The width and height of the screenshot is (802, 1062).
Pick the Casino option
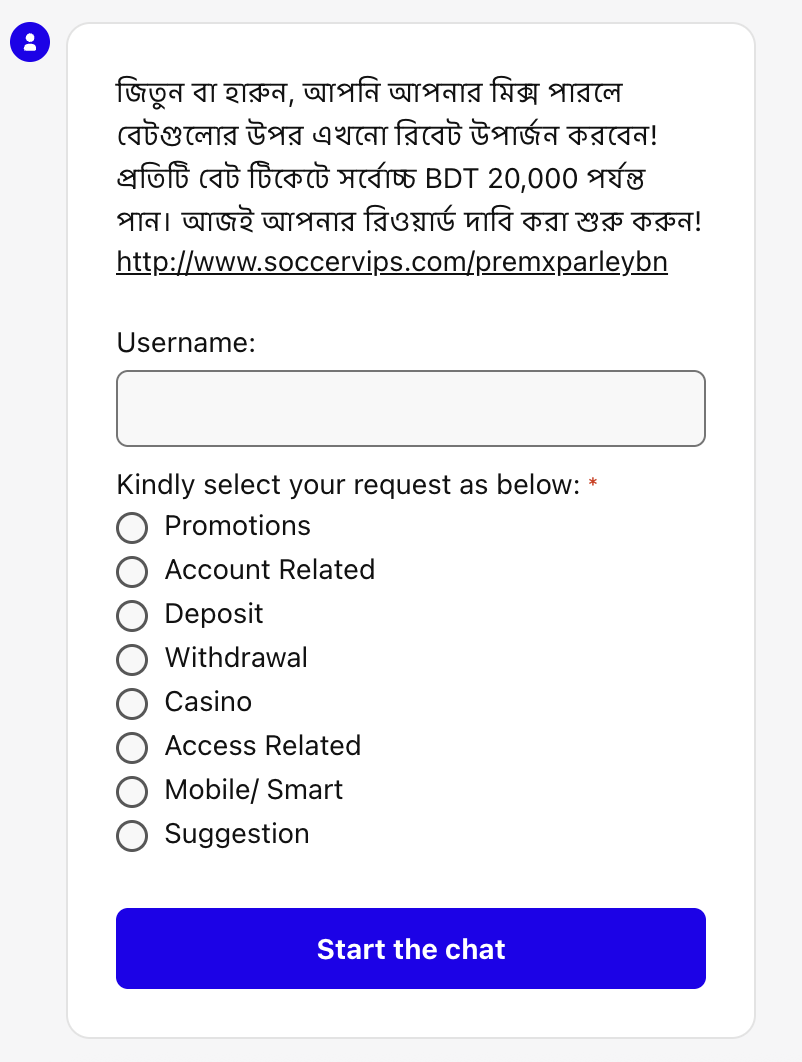coord(132,704)
